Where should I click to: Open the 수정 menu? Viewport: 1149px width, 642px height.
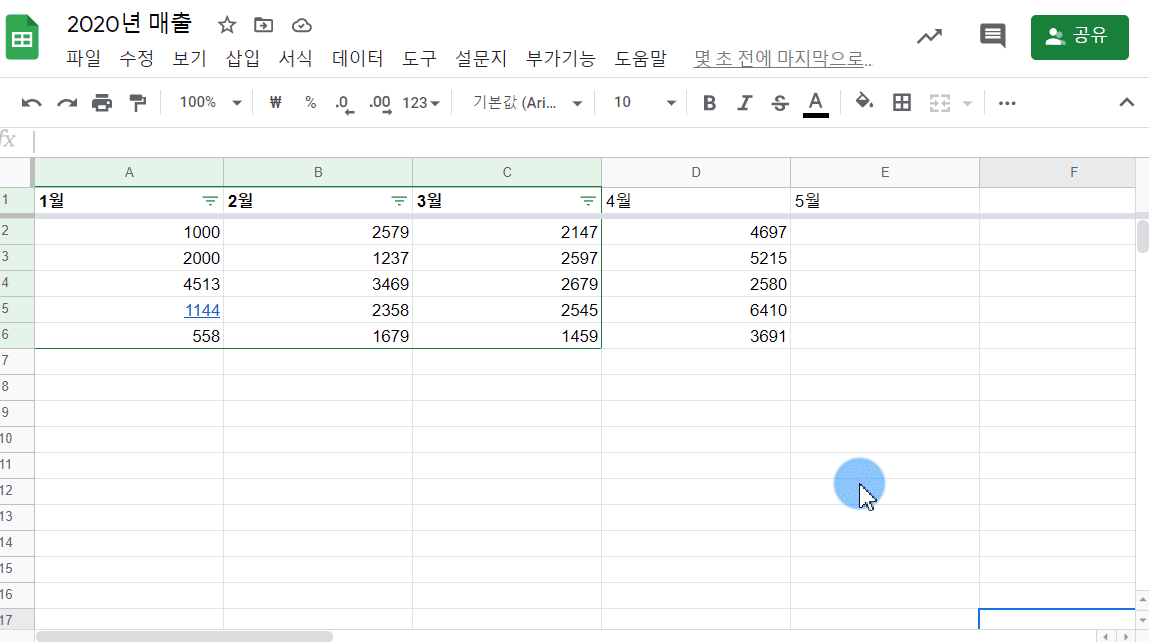[136, 59]
